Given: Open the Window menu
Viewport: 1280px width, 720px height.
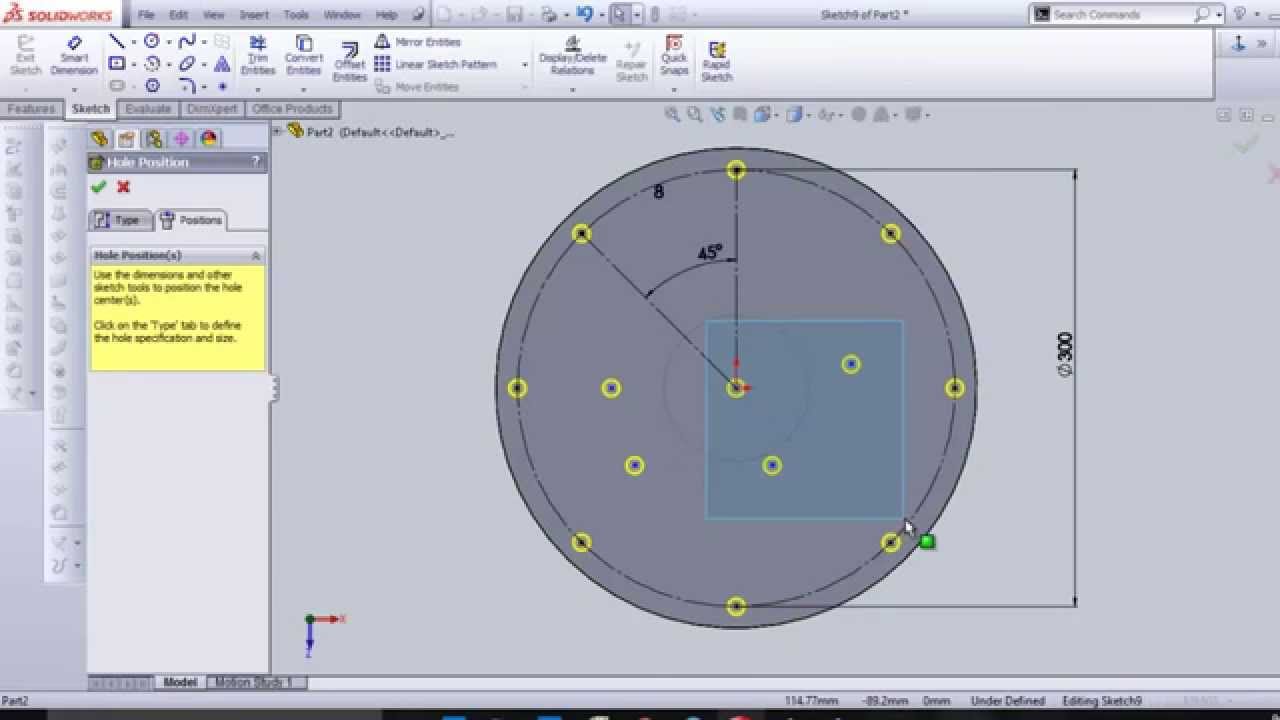Looking at the screenshot, I should [342, 15].
